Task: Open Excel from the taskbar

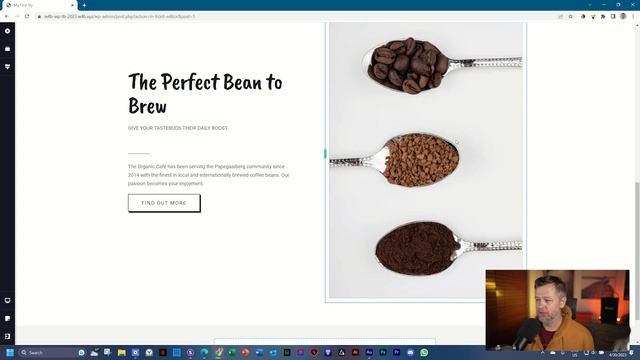Action: pos(232,352)
